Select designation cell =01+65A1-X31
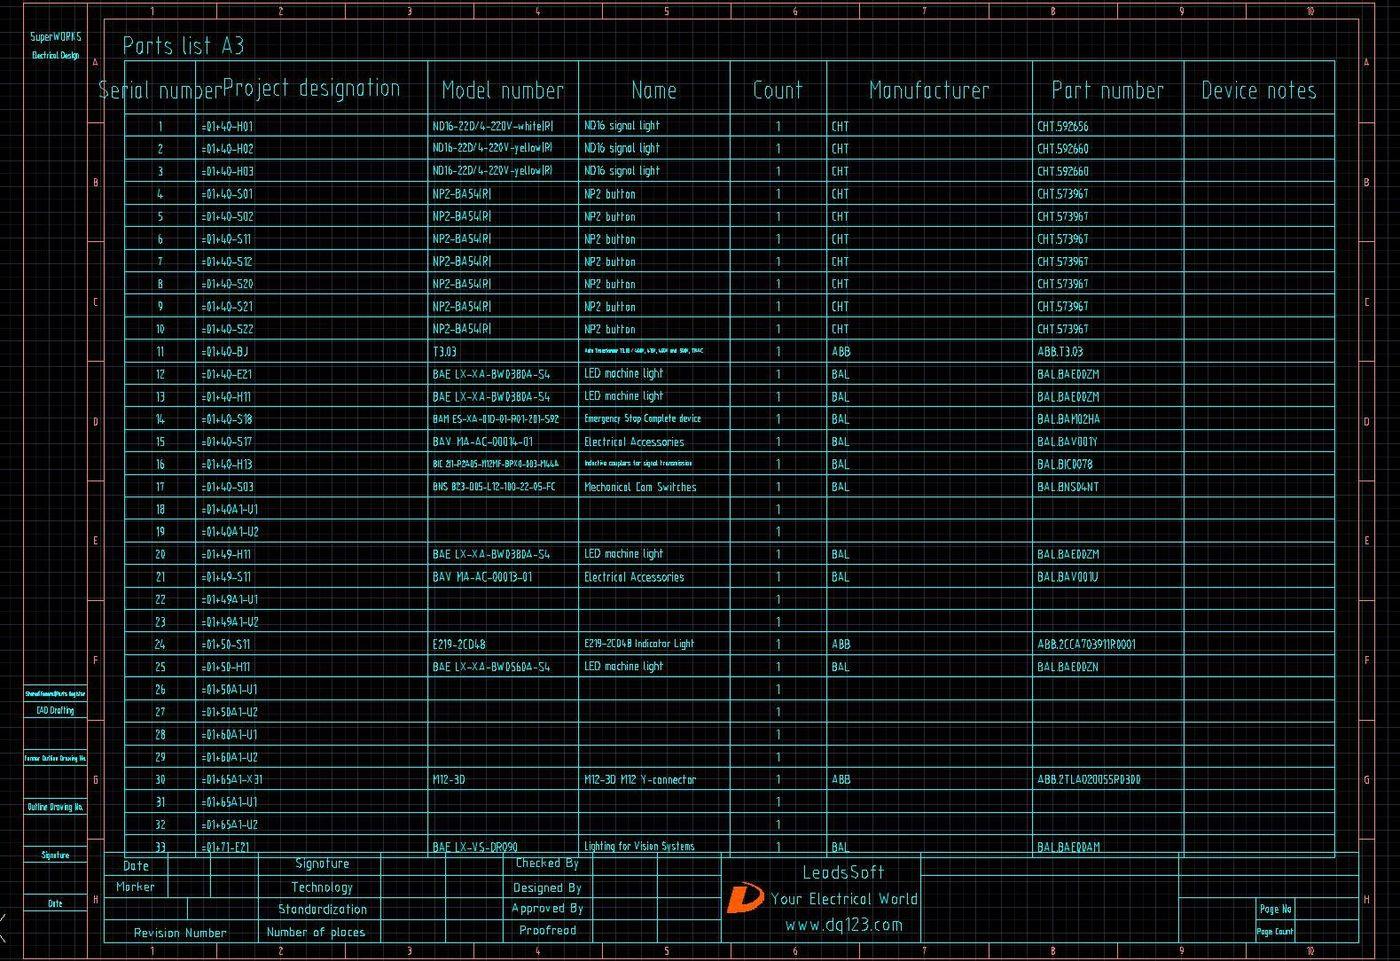Image resolution: width=1400 pixels, height=961 pixels. point(232,779)
